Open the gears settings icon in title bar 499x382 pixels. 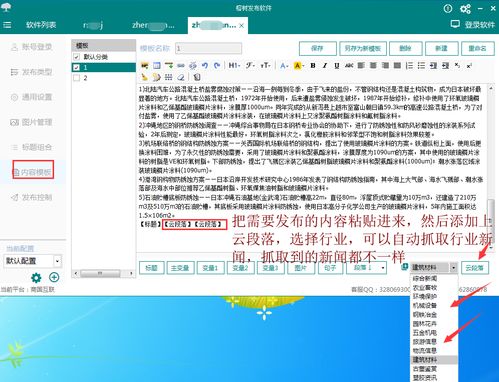click(465, 9)
